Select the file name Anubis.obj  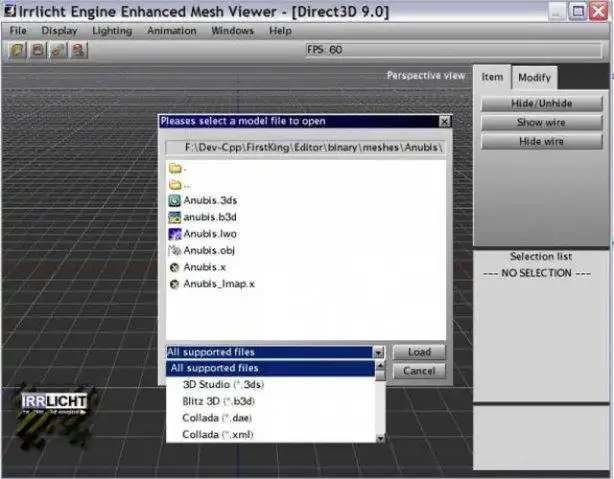209,250
